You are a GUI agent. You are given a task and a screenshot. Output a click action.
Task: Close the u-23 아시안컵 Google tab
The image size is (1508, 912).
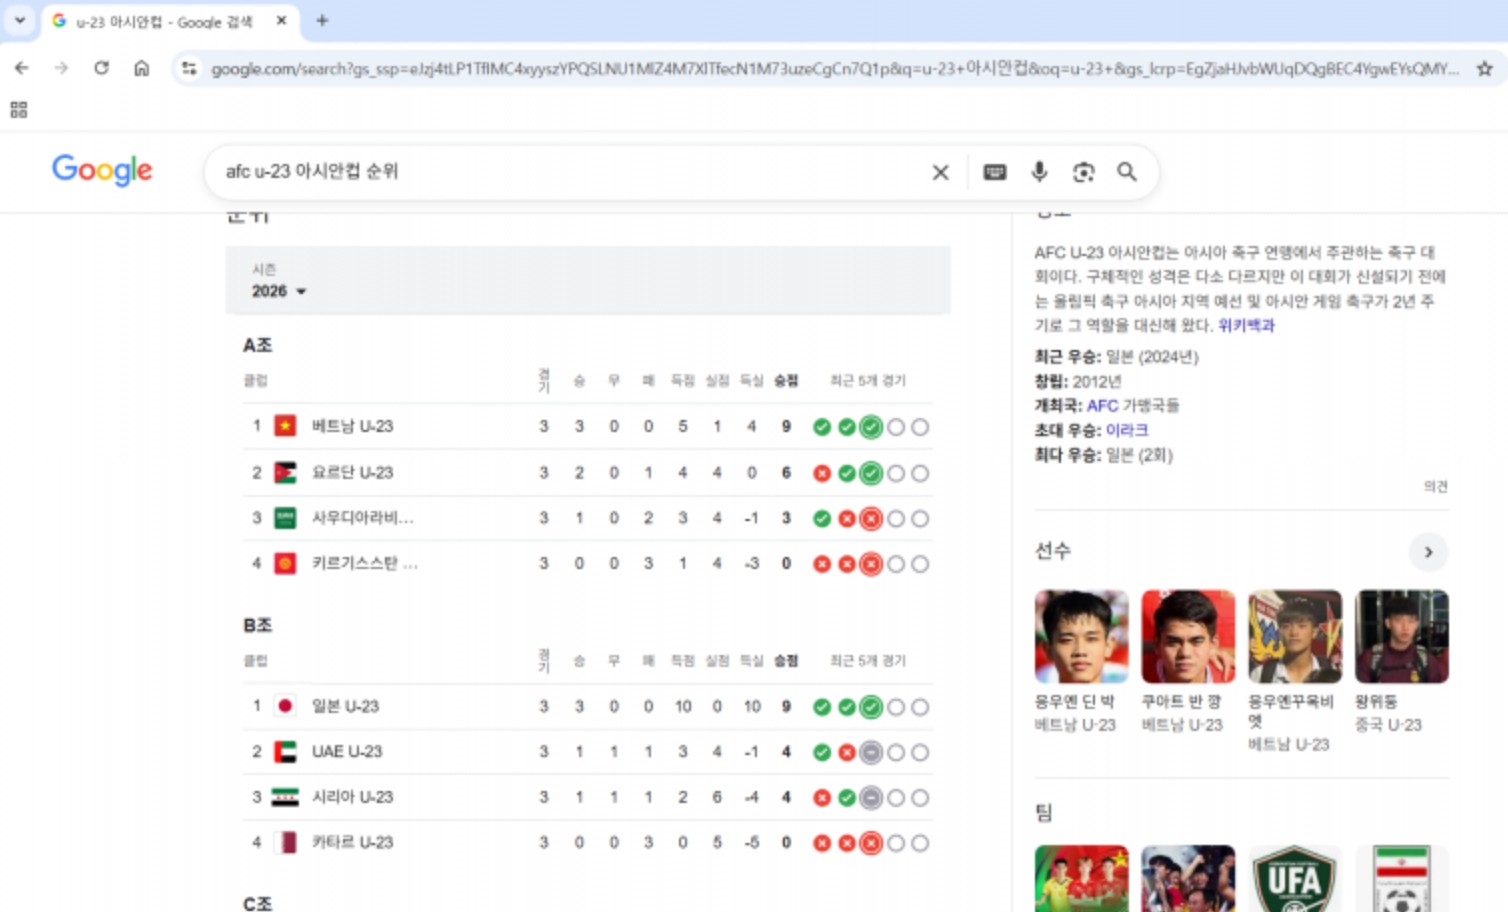point(282,20)
